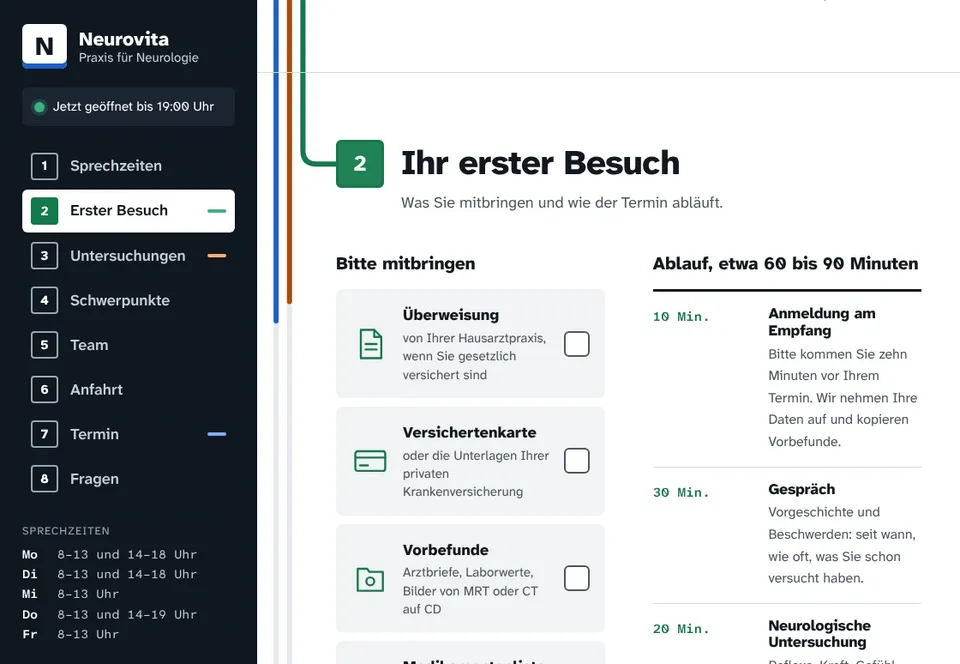The height and width of the screenshot is (664, 960).
Task: Click the Vorbefunde card title
Action: click(446, 550)
